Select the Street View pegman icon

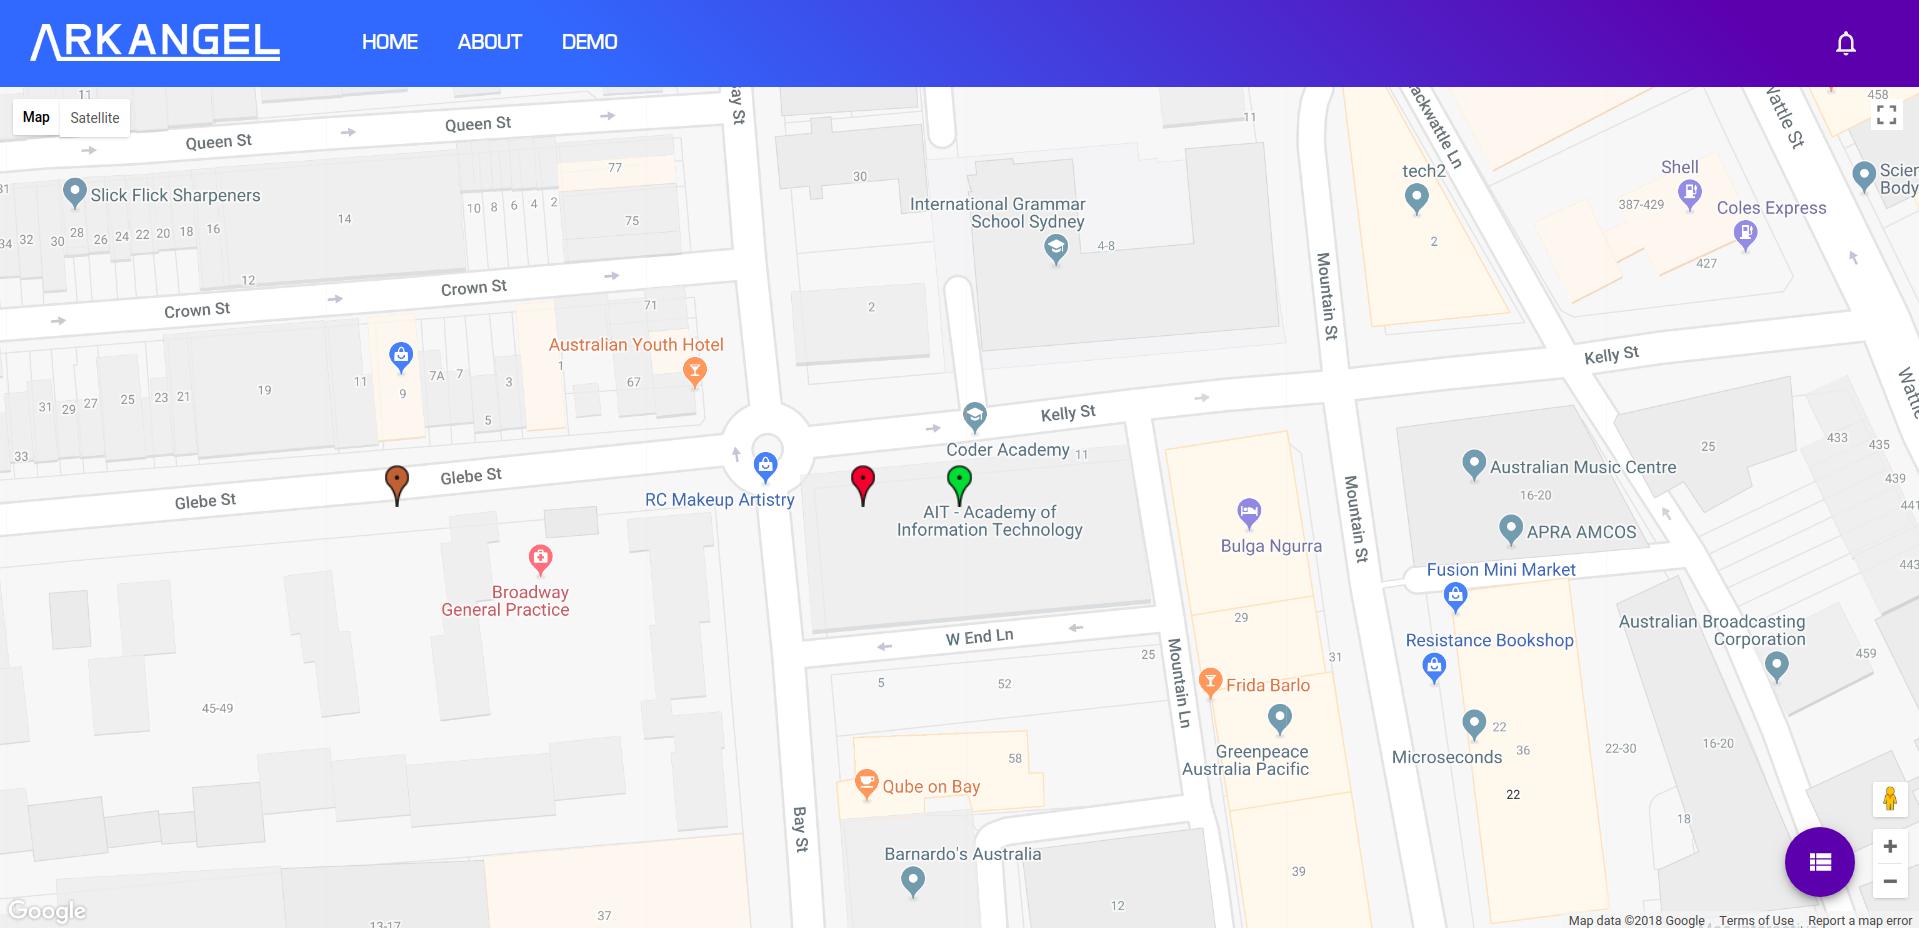[1889, 799]
